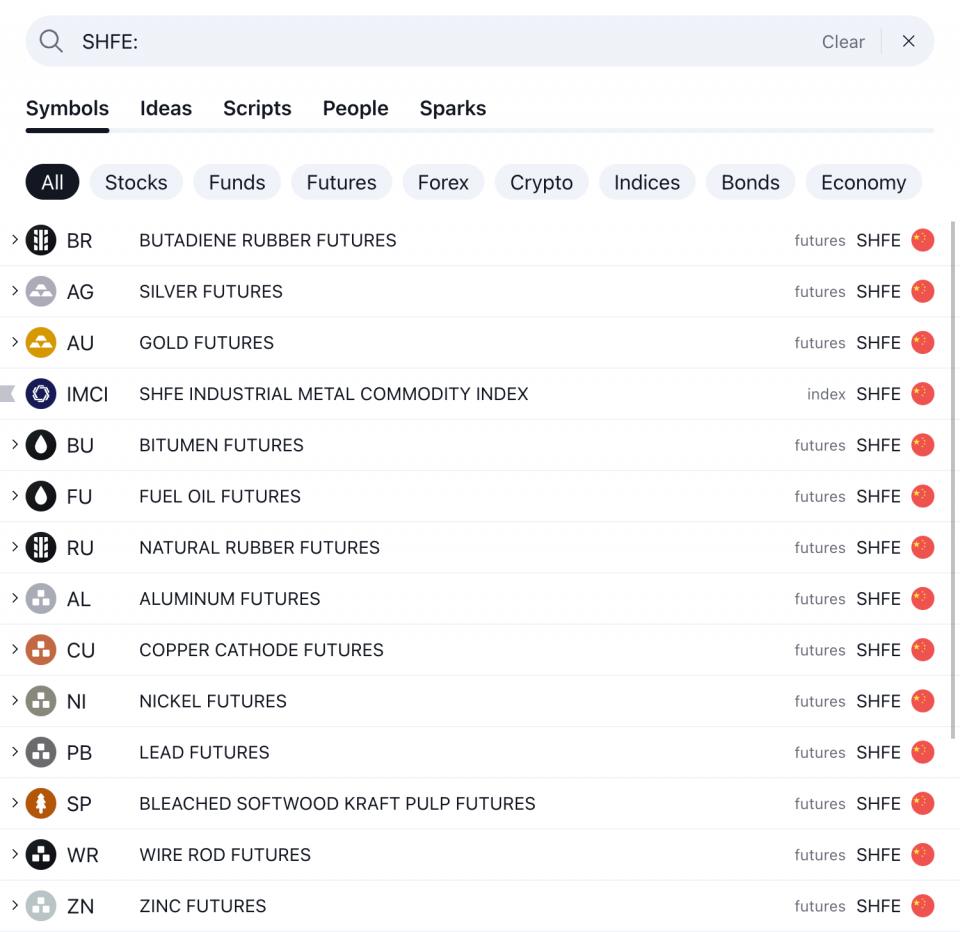This screenshot has width=960, height=932.
Task: Click the Clear button in search bar
Action: [843, 42]
